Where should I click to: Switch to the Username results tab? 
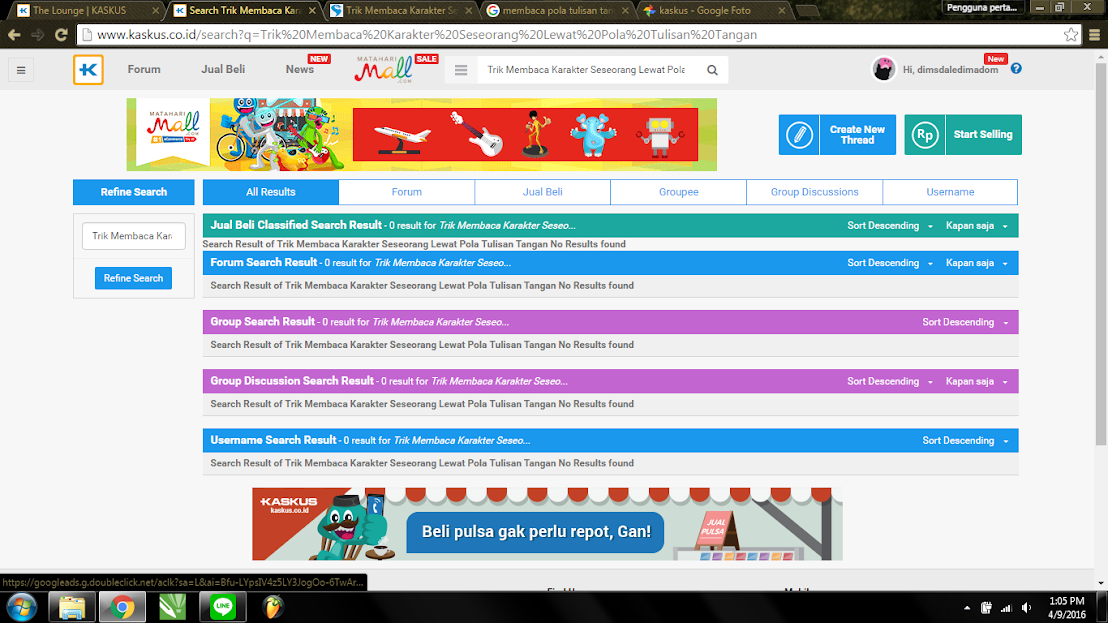(950, 192)
